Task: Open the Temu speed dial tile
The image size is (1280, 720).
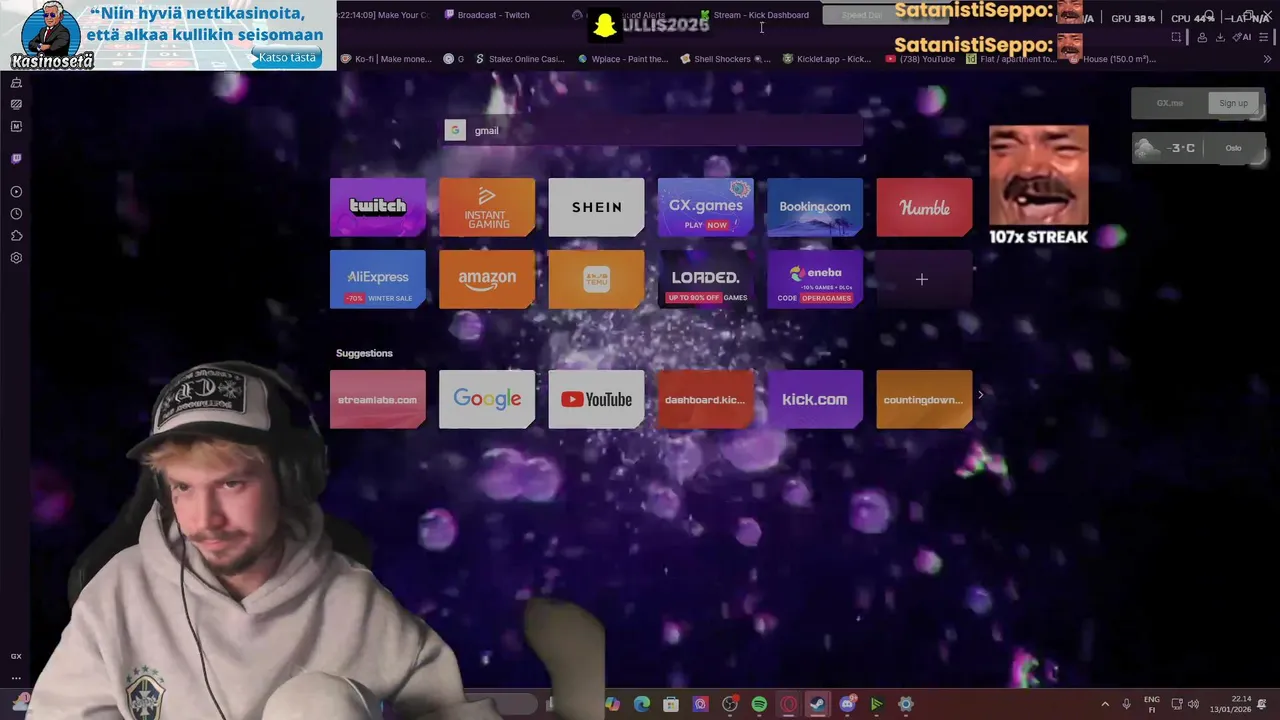Action: click(x=596, y=279)
